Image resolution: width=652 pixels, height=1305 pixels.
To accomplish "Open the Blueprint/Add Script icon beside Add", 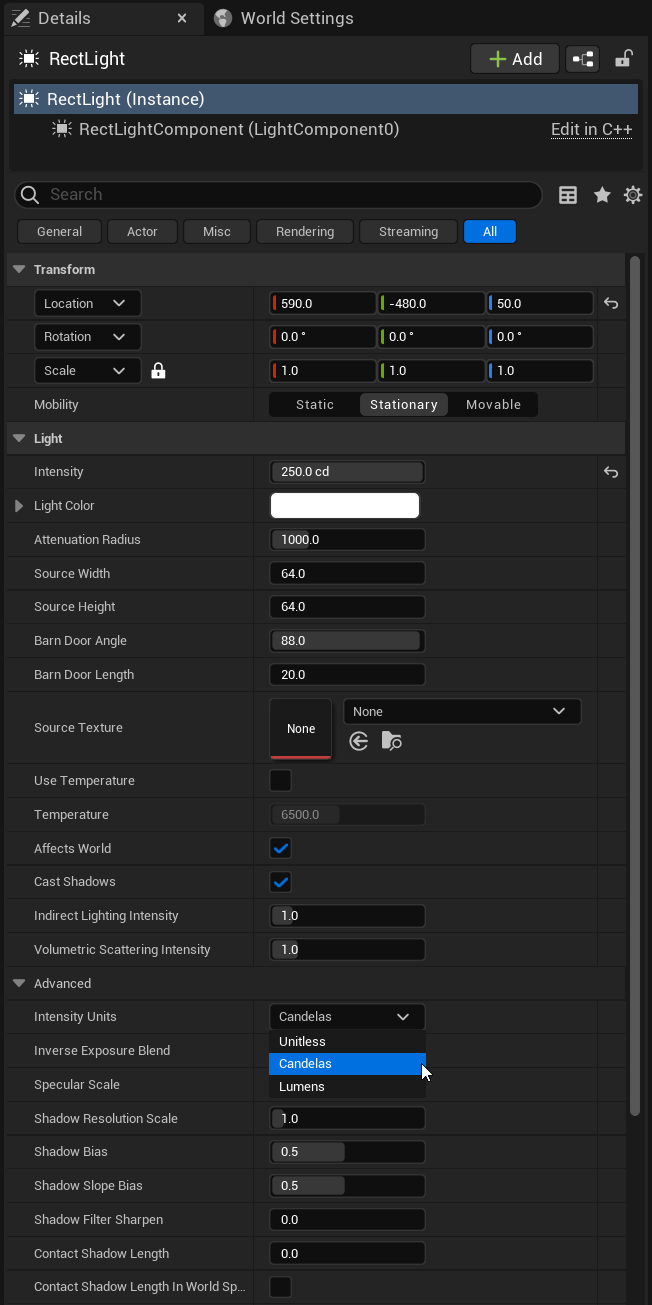I will tap(583, 59).
